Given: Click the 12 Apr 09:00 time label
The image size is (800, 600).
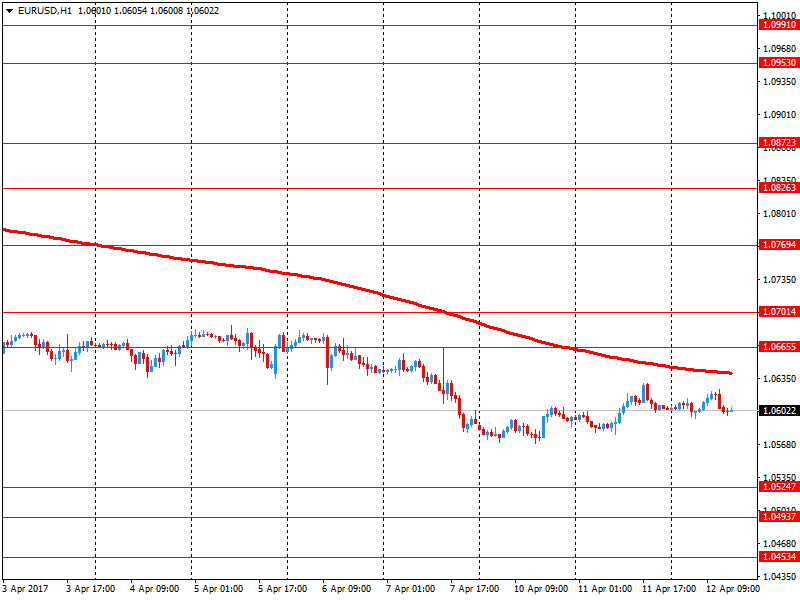Looking at the screenshot, I should click(733, 589).
